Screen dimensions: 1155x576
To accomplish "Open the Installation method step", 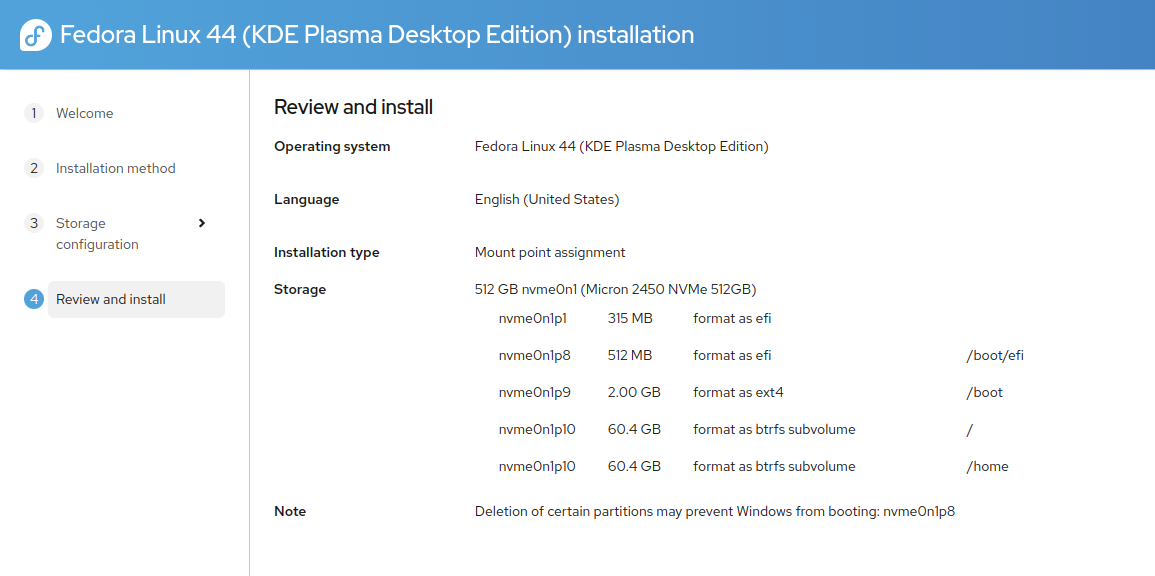I will pyautogui.click(x=116, y=168).
